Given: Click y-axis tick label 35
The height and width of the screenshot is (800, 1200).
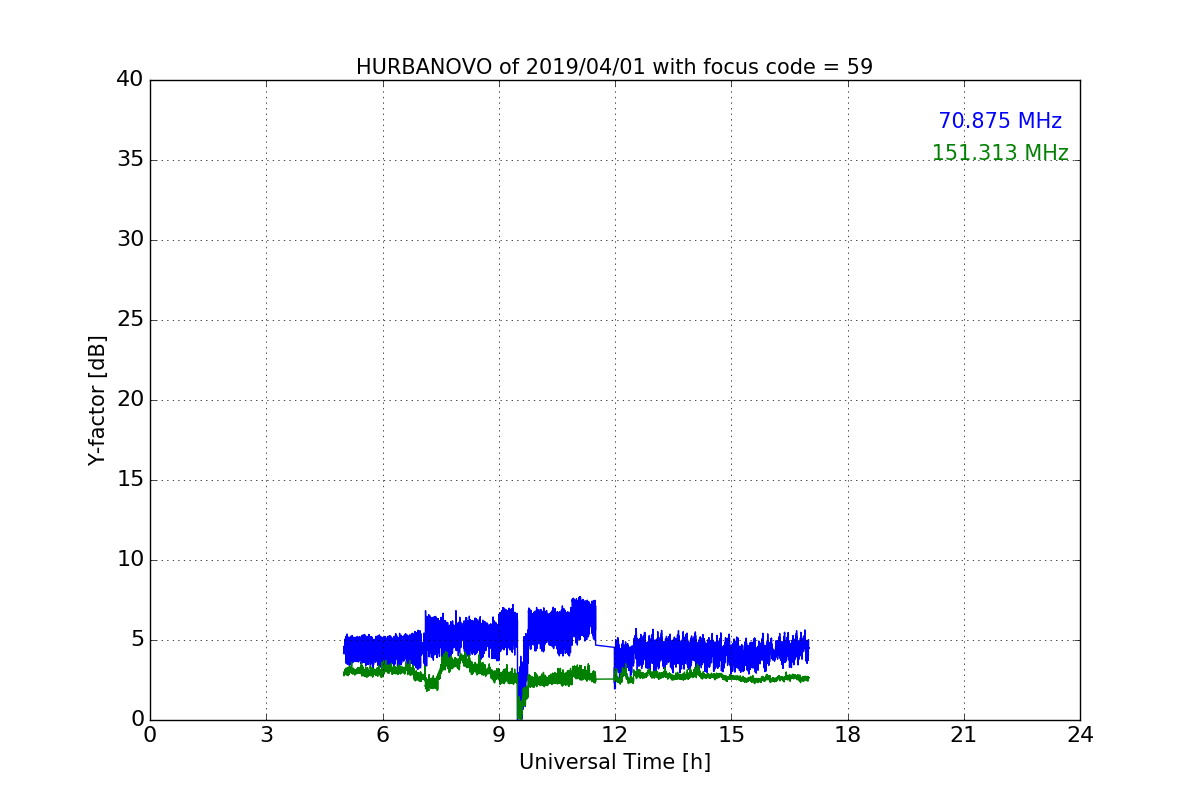Looking at the screenshot, I should [130, 160].
